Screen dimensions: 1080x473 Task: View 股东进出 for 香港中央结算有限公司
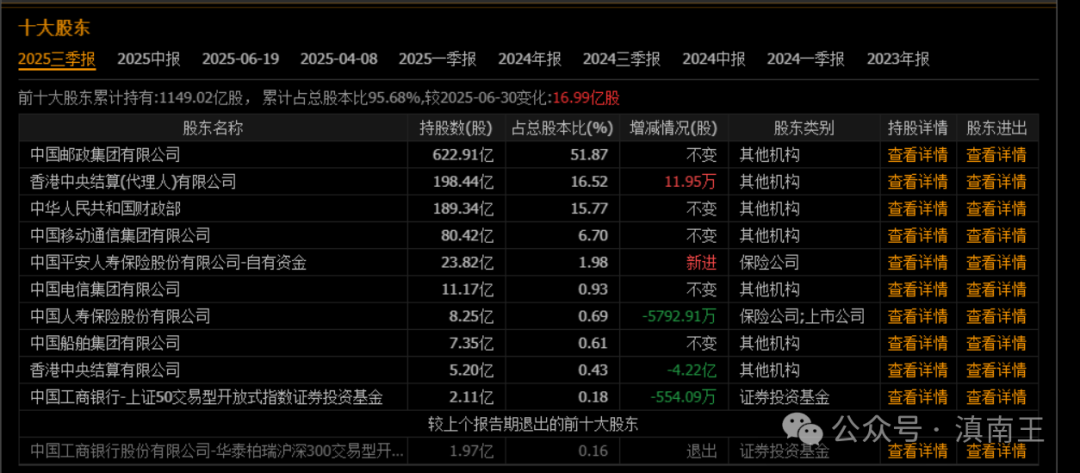tap(997, 370)
